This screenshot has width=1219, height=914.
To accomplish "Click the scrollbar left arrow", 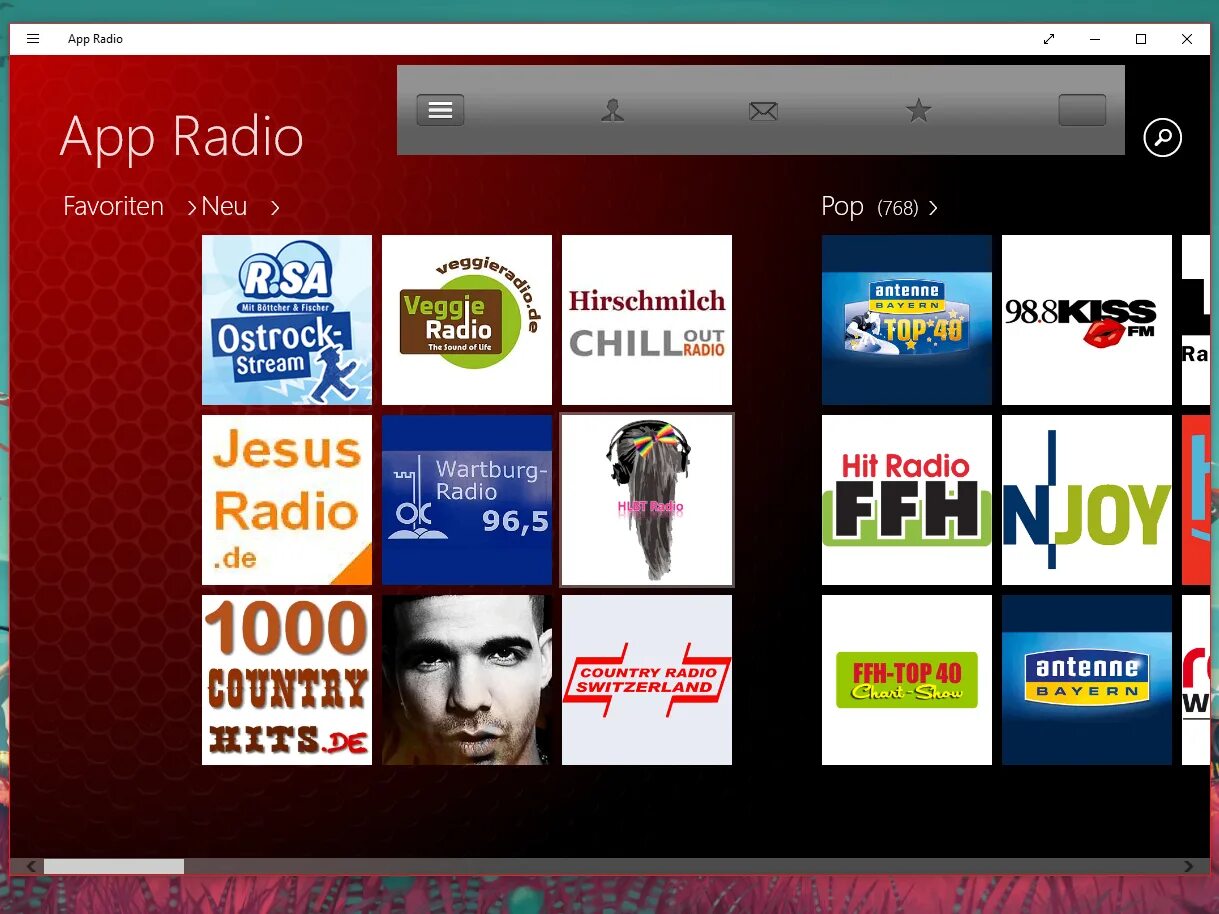I will tap(31, 866).
